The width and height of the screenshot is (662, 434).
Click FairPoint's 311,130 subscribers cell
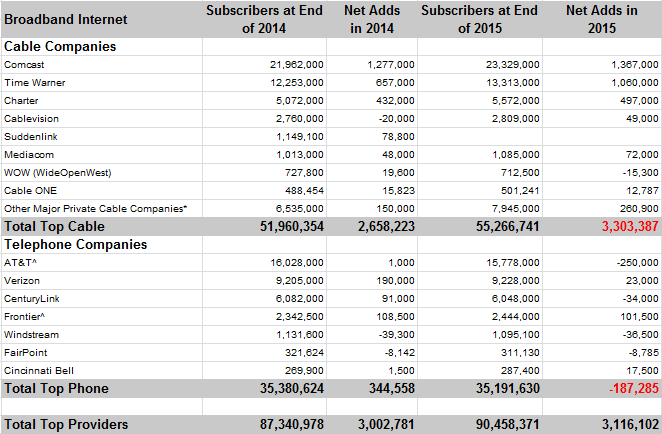pos(520,353)
